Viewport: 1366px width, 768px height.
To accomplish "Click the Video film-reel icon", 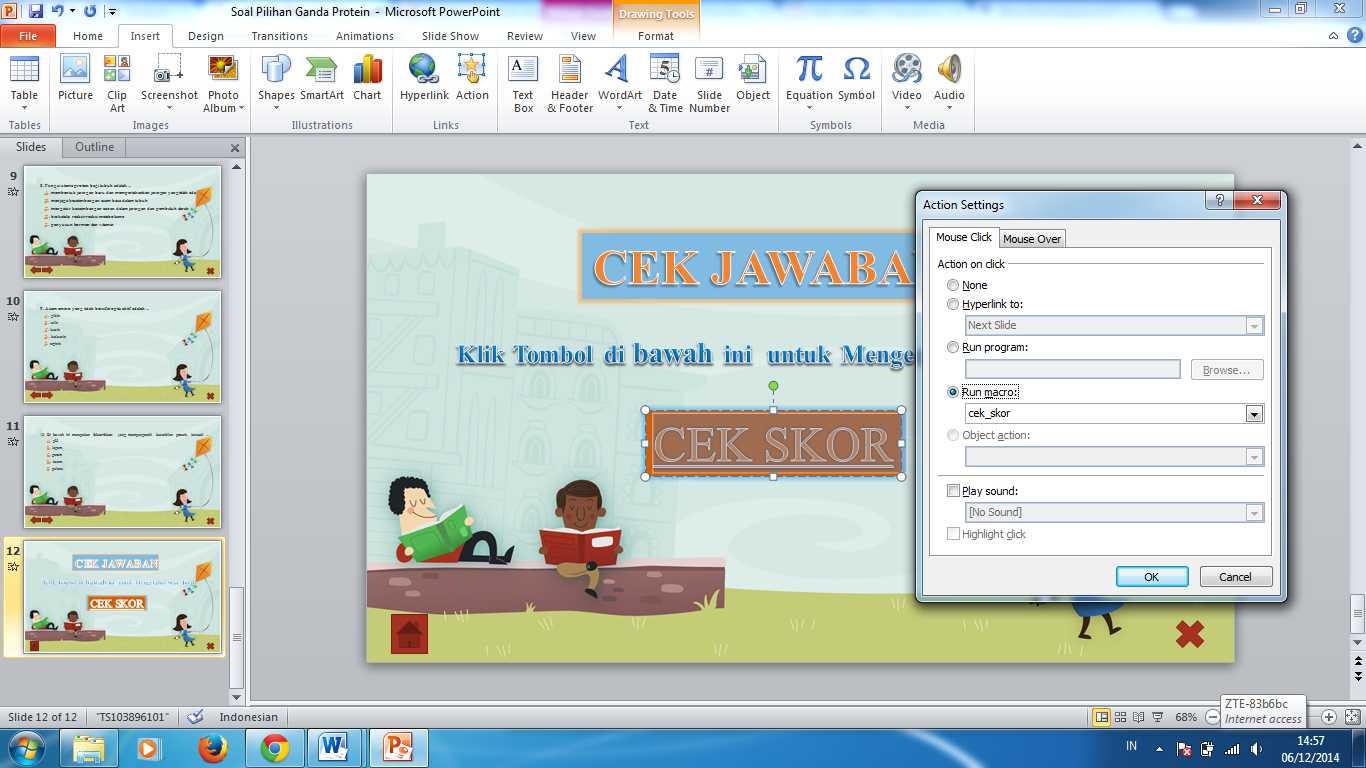I will [907, 70].
